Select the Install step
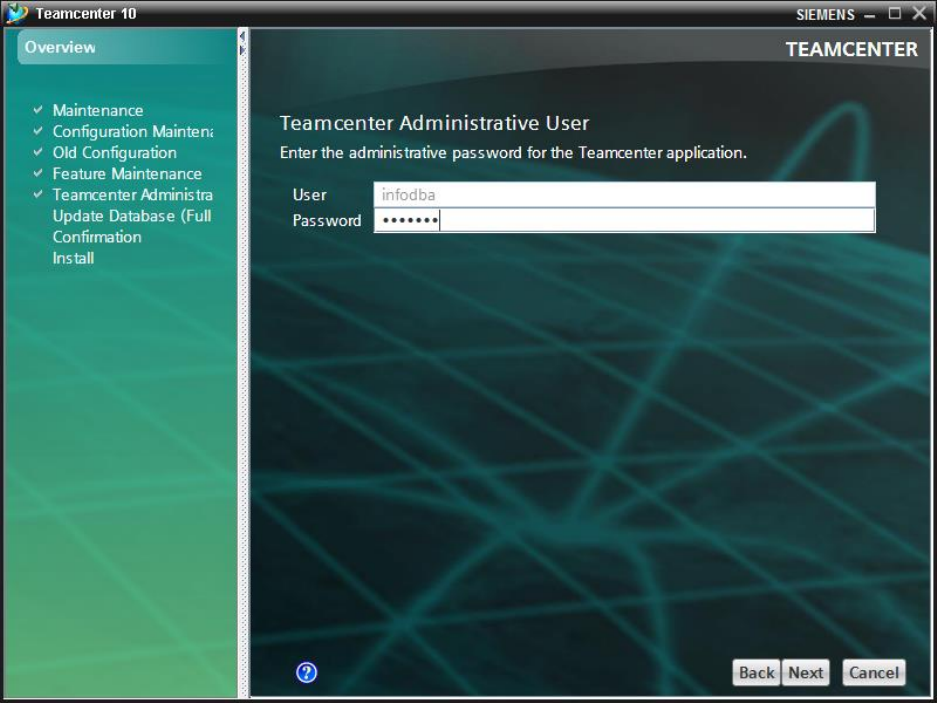 click(73, 258)
